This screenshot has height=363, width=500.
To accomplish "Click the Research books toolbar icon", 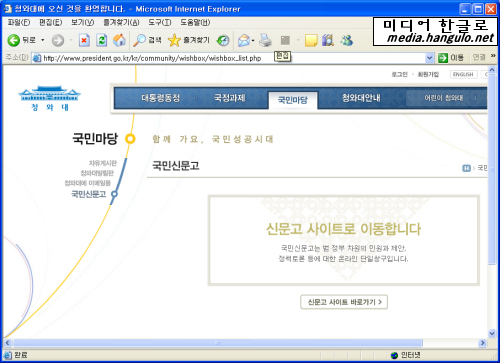I will 328,40.
